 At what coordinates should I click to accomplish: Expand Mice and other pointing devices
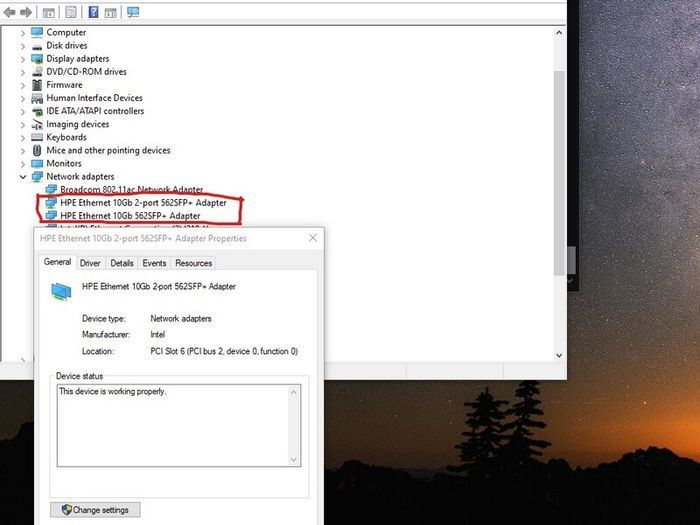[23, 151]
